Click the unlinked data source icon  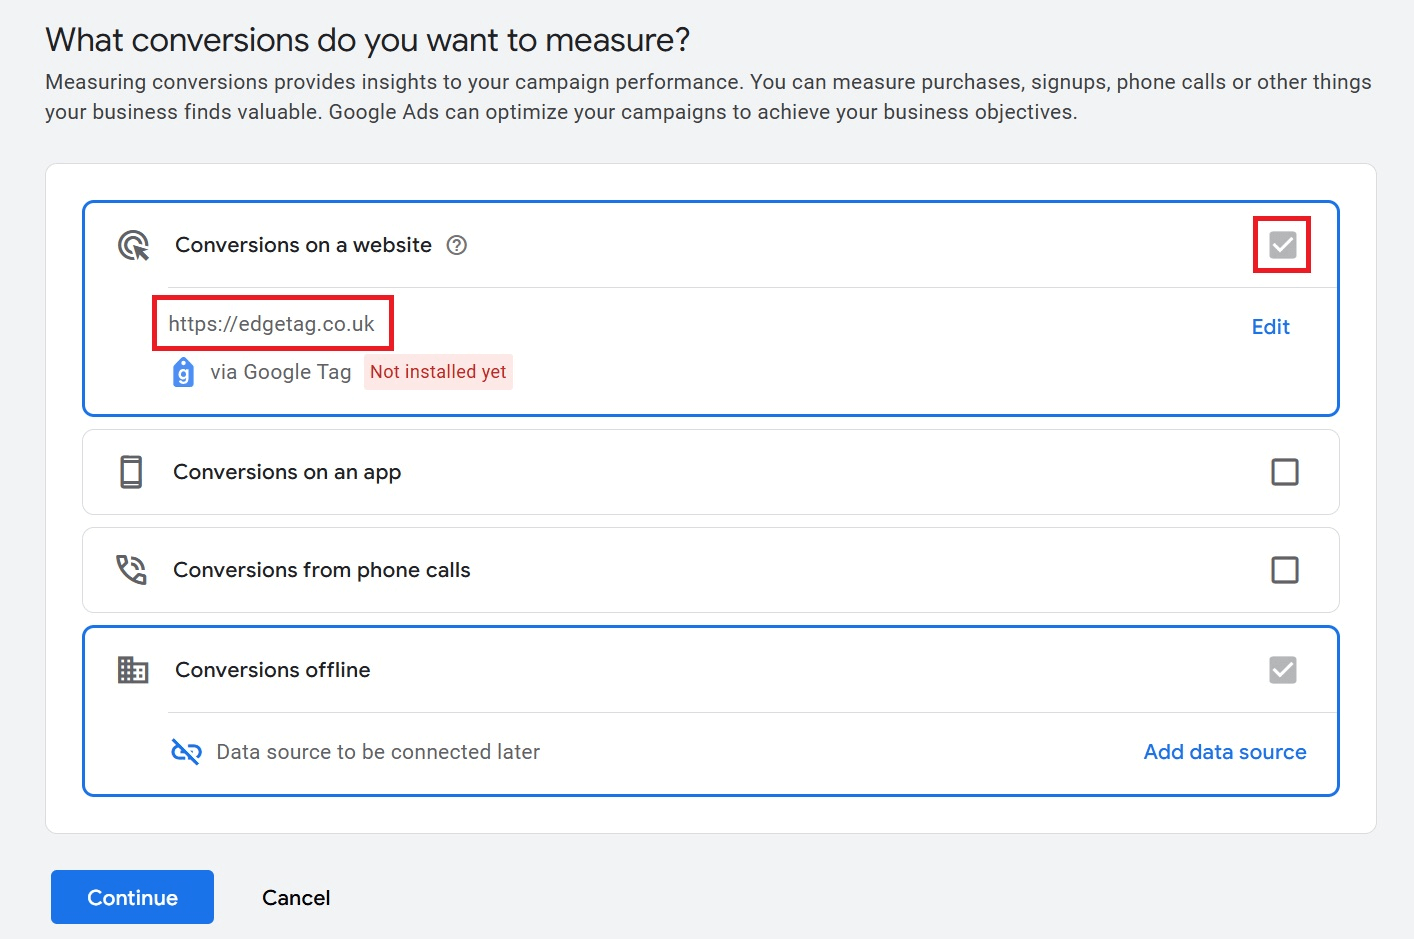186,752
